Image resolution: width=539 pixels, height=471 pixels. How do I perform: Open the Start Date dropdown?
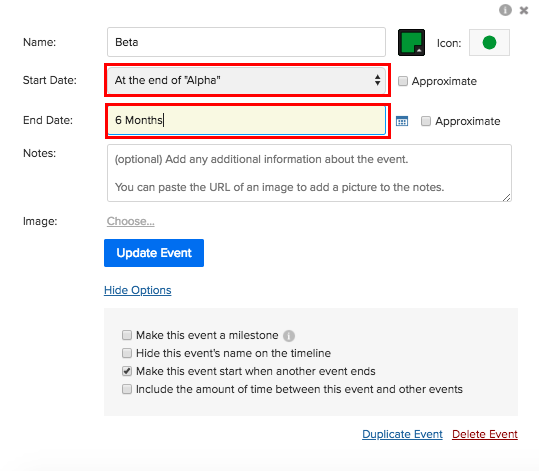tap(246, 80)
